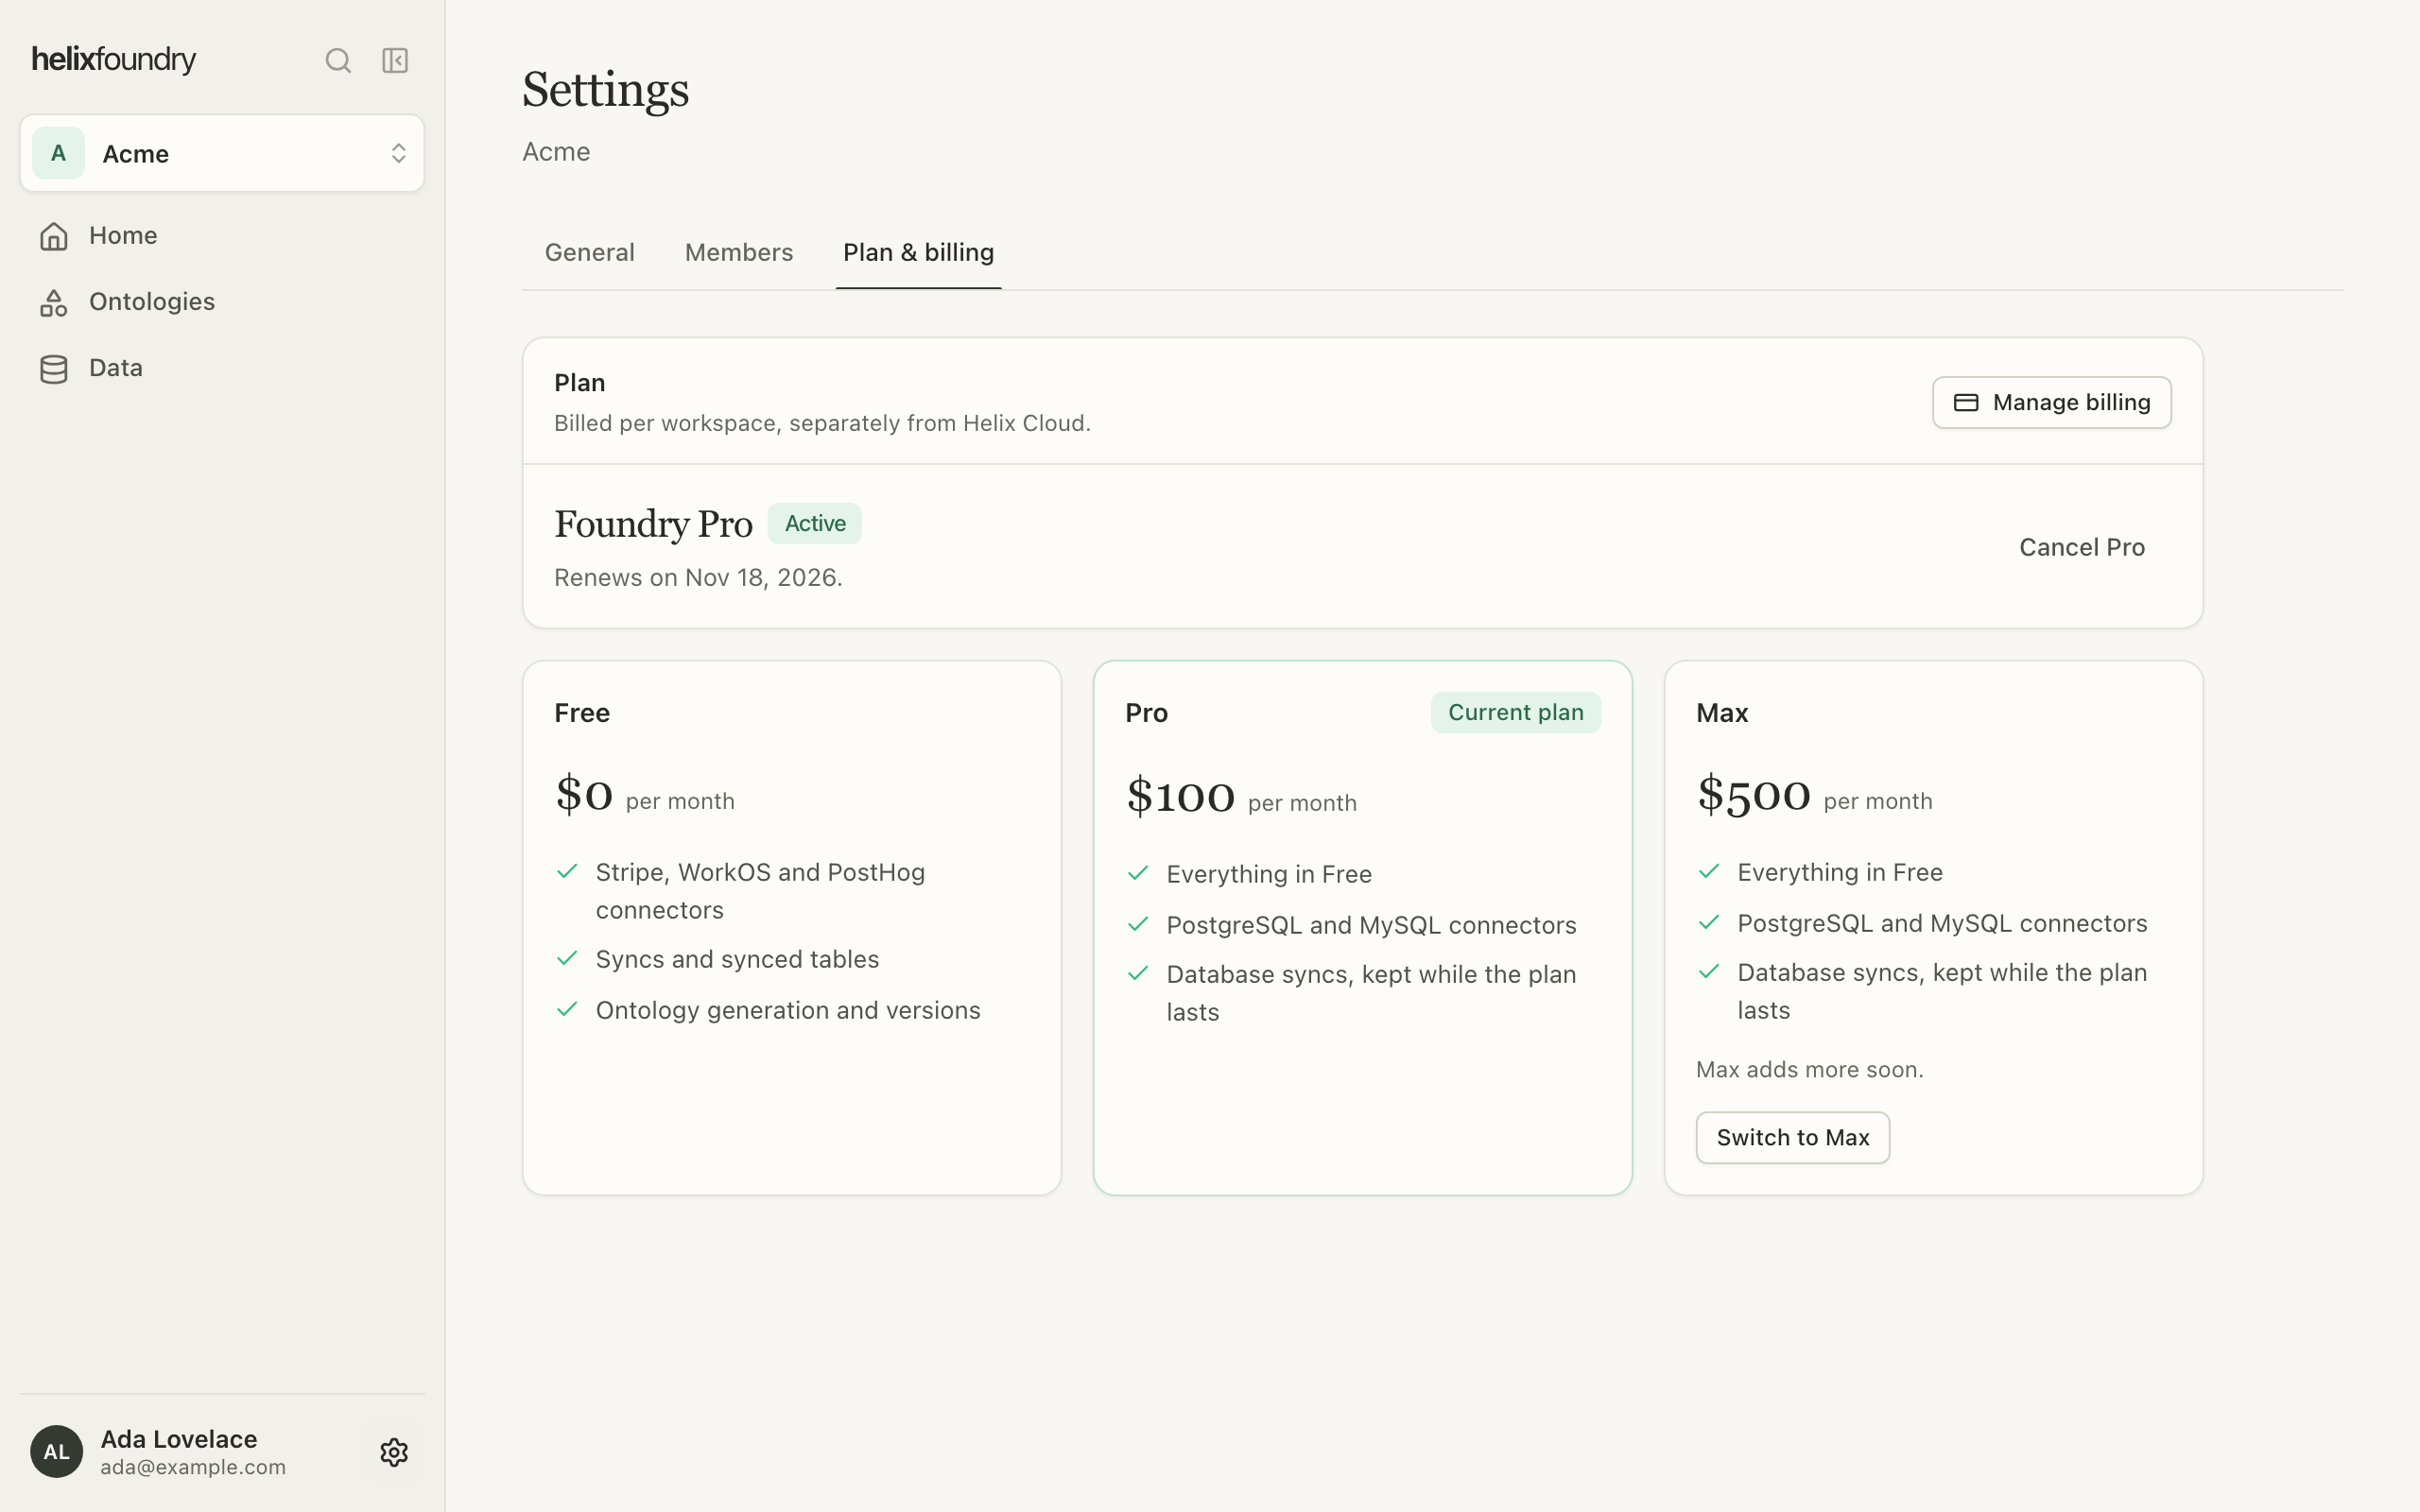Click 'Billed per workspace' description text
This screenshot has height=1512, width=2420.
[x=822, y=423]
